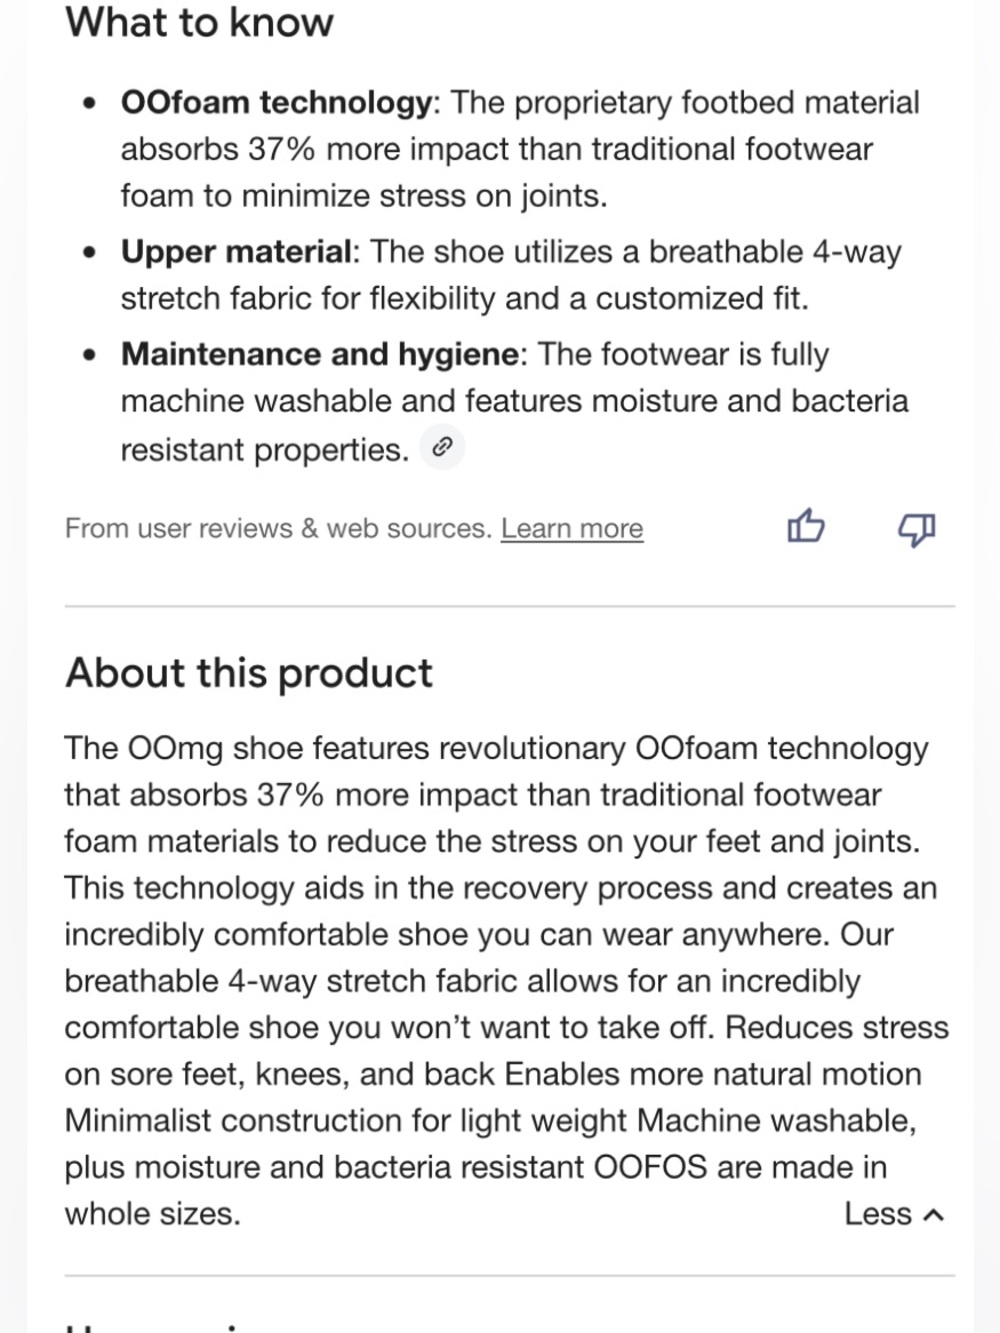Click the partially visible heading at page bottom
This screenshot has height=1333, width=1000.
coord(150,1326)
